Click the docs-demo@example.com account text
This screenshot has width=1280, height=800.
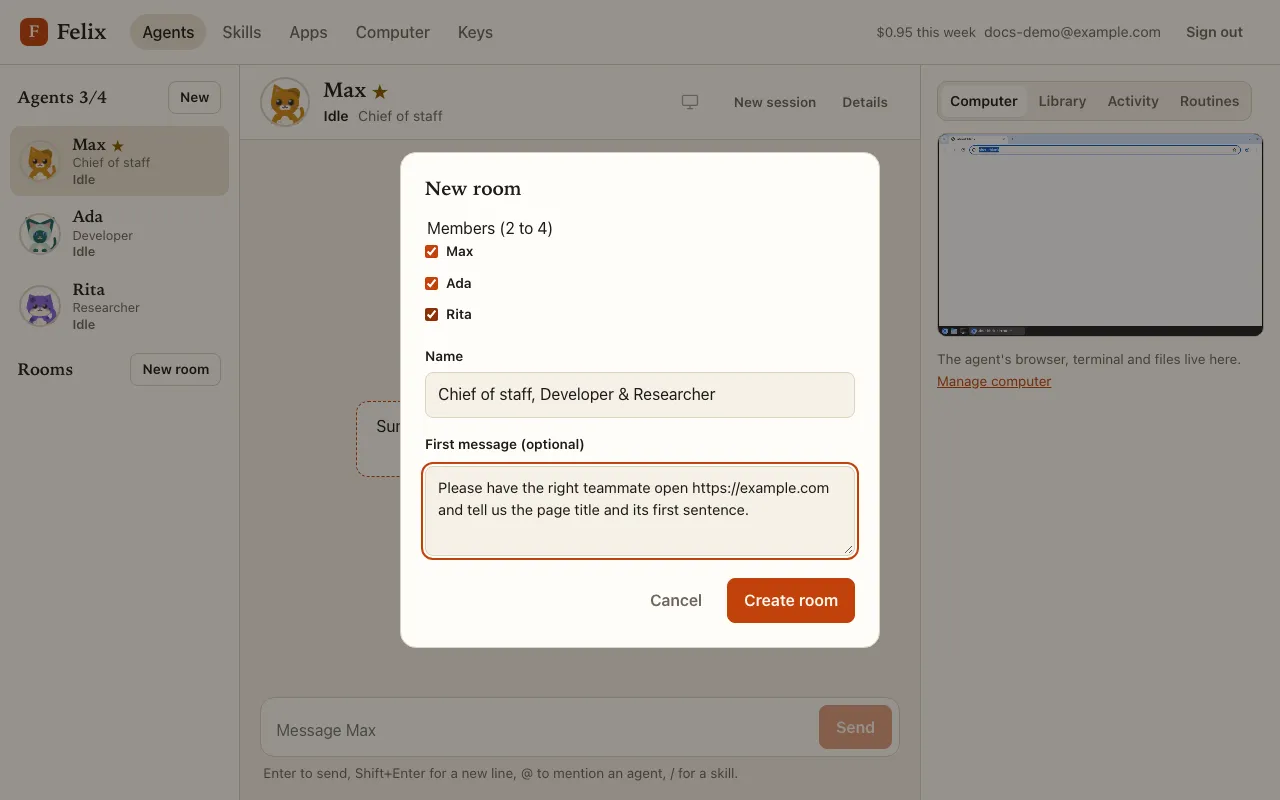[1072, 32]
